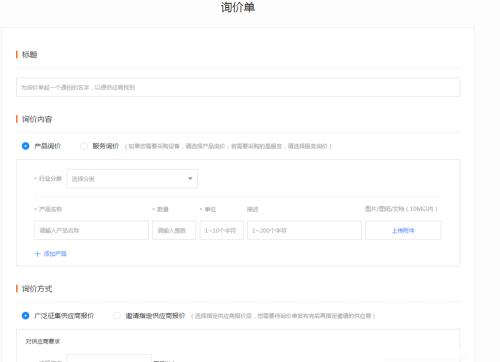Image resolution: width=500 pixels, height=362 pixels.
Task: Click the dropdown arrow in 行业分类
Action: pos(190,179)
